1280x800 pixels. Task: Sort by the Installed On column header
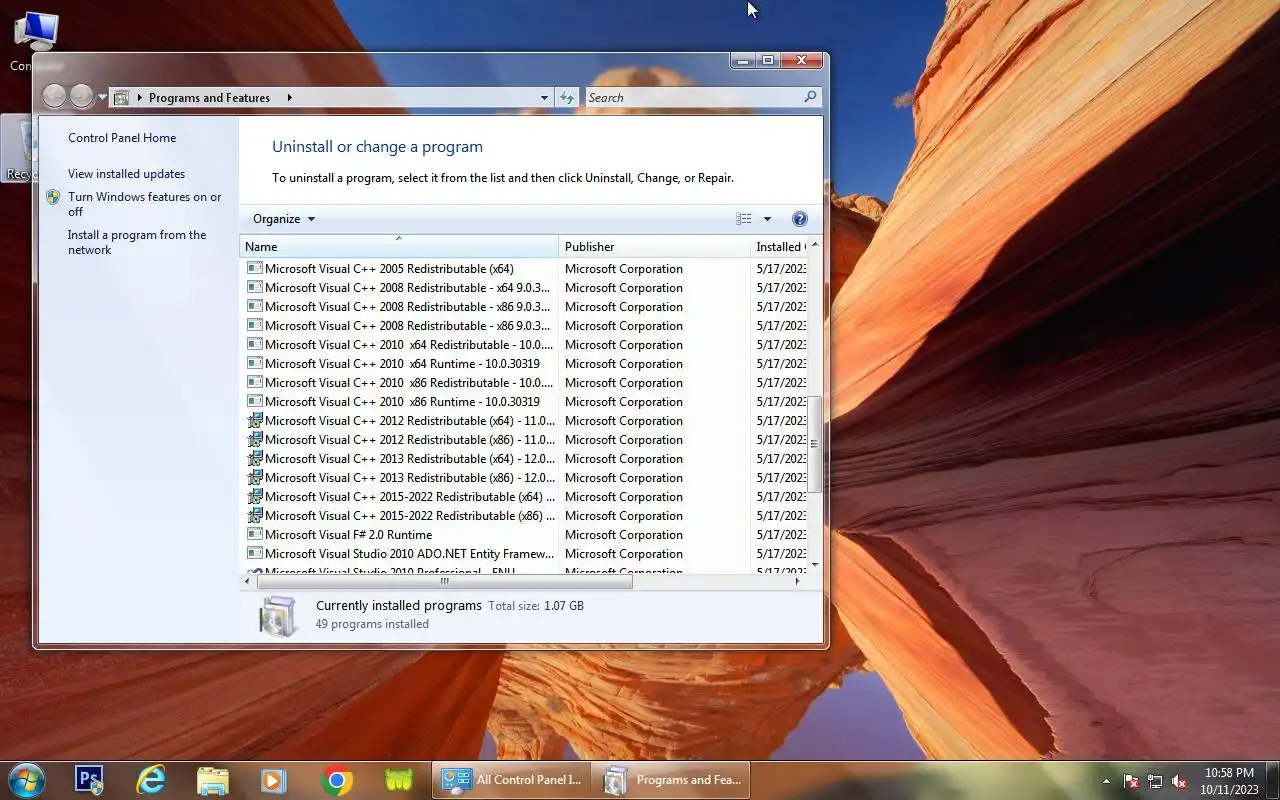[778, 246]
